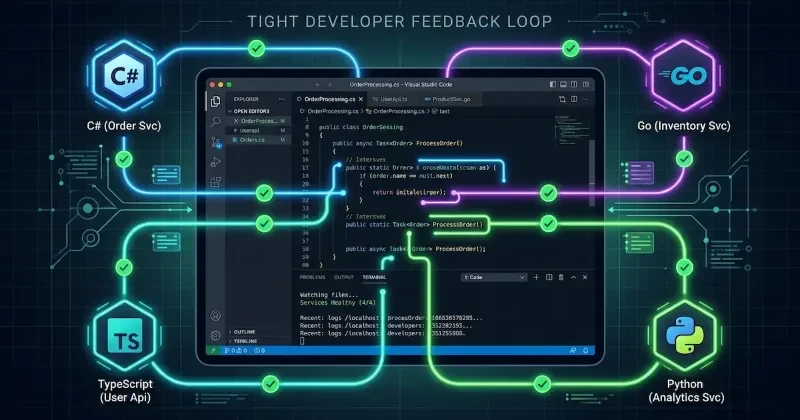The width and height of the screenshot is (800, 420).
Task: Switch to the UserApi.ts tab
Action: coord(390,99)
